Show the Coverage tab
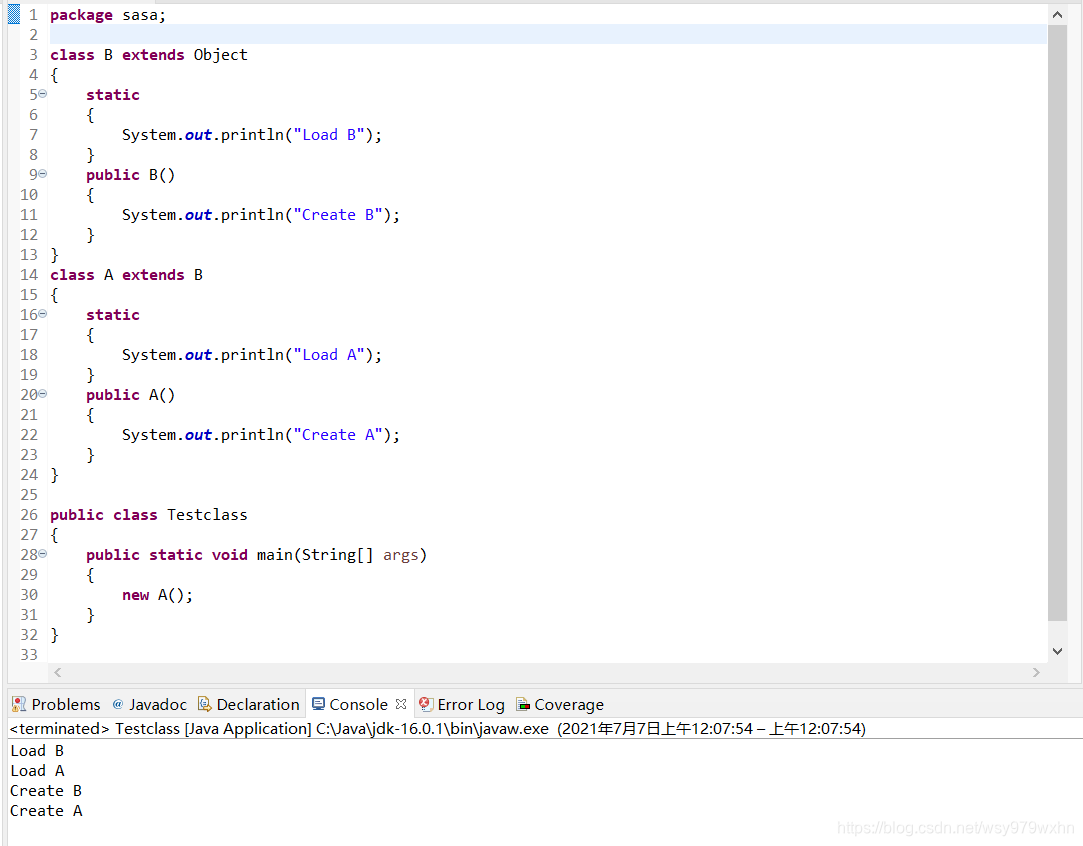 click(x=560, y=704)
